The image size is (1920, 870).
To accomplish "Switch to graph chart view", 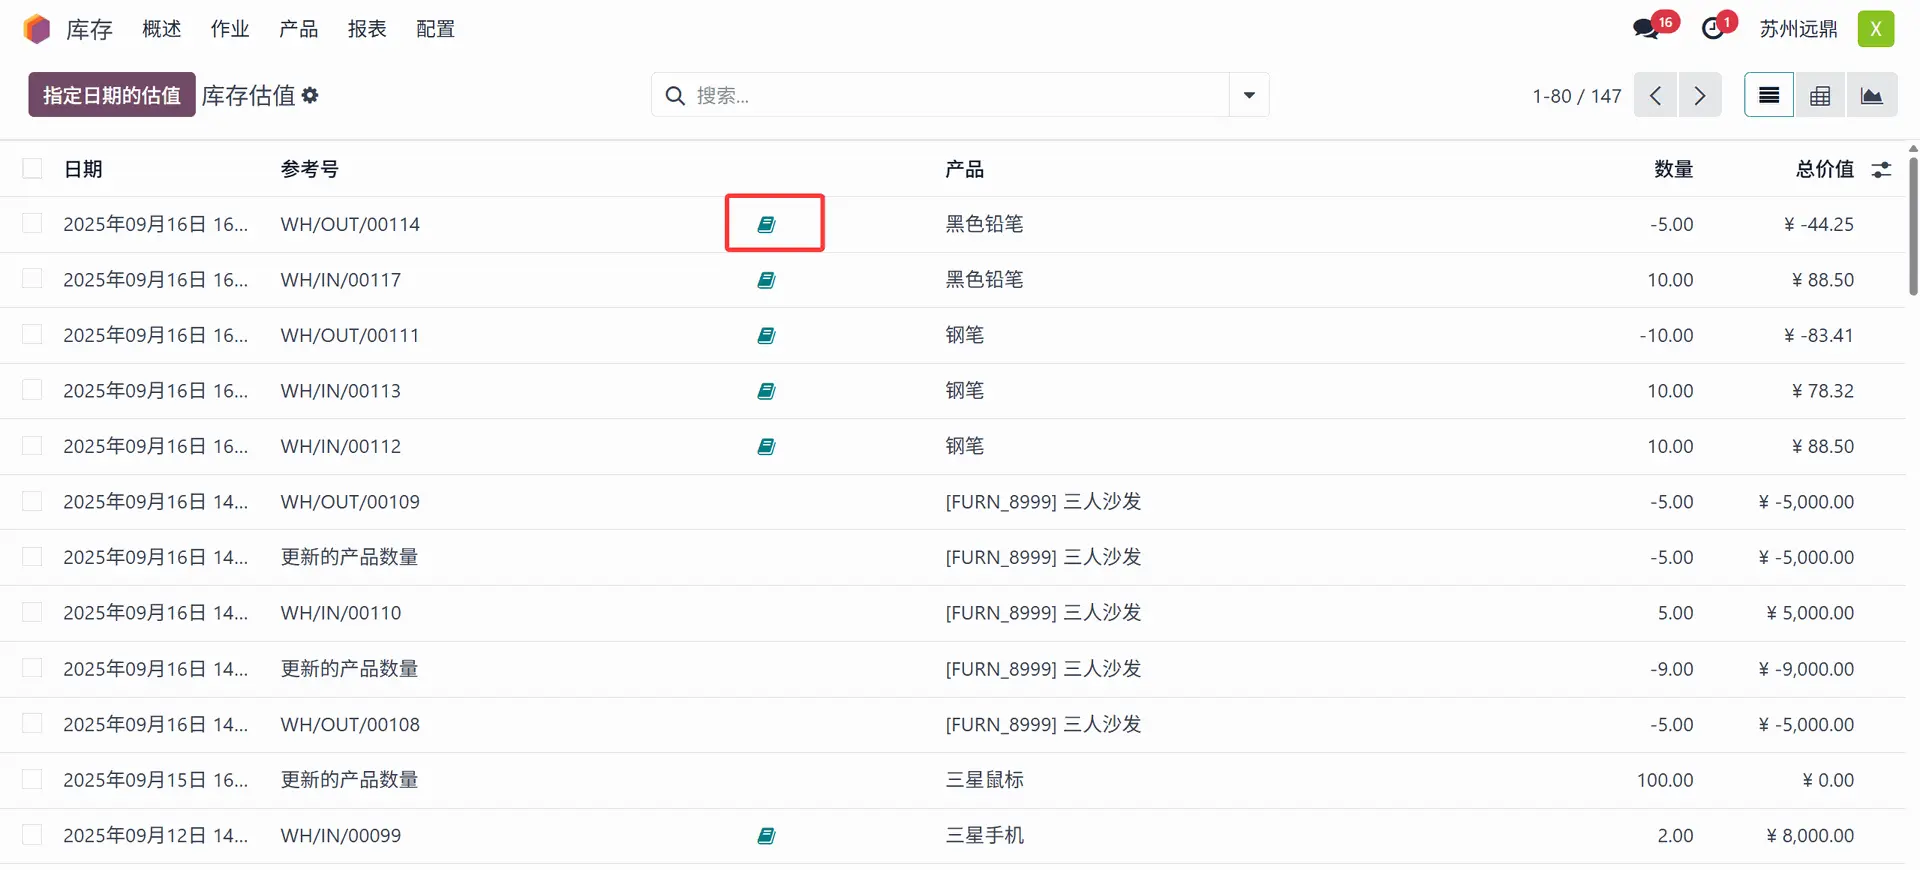I will click(x=1871, y=95).
